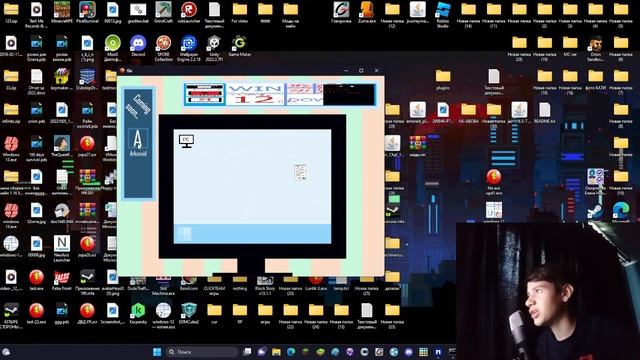The width and height of the screenshot is (640, 360).
Task: Open the red R launcher shortcut
Action: point(189,12)
